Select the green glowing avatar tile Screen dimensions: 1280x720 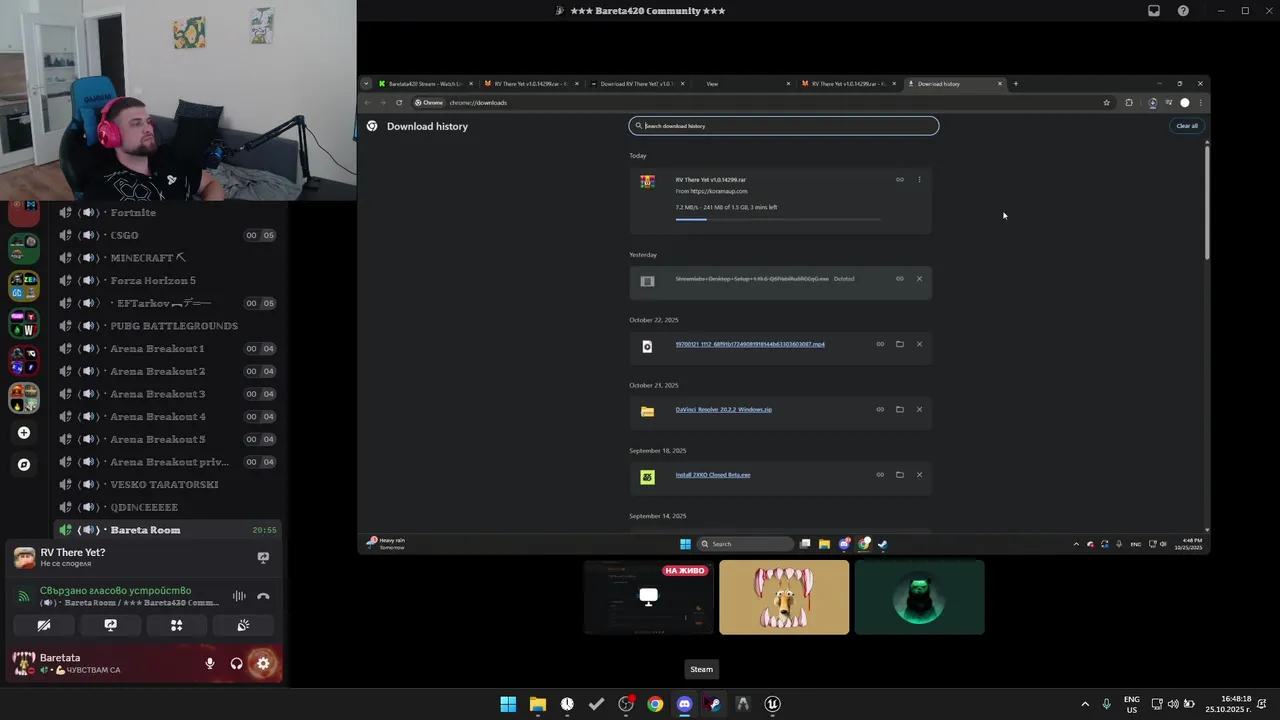(x=919, y=597)
